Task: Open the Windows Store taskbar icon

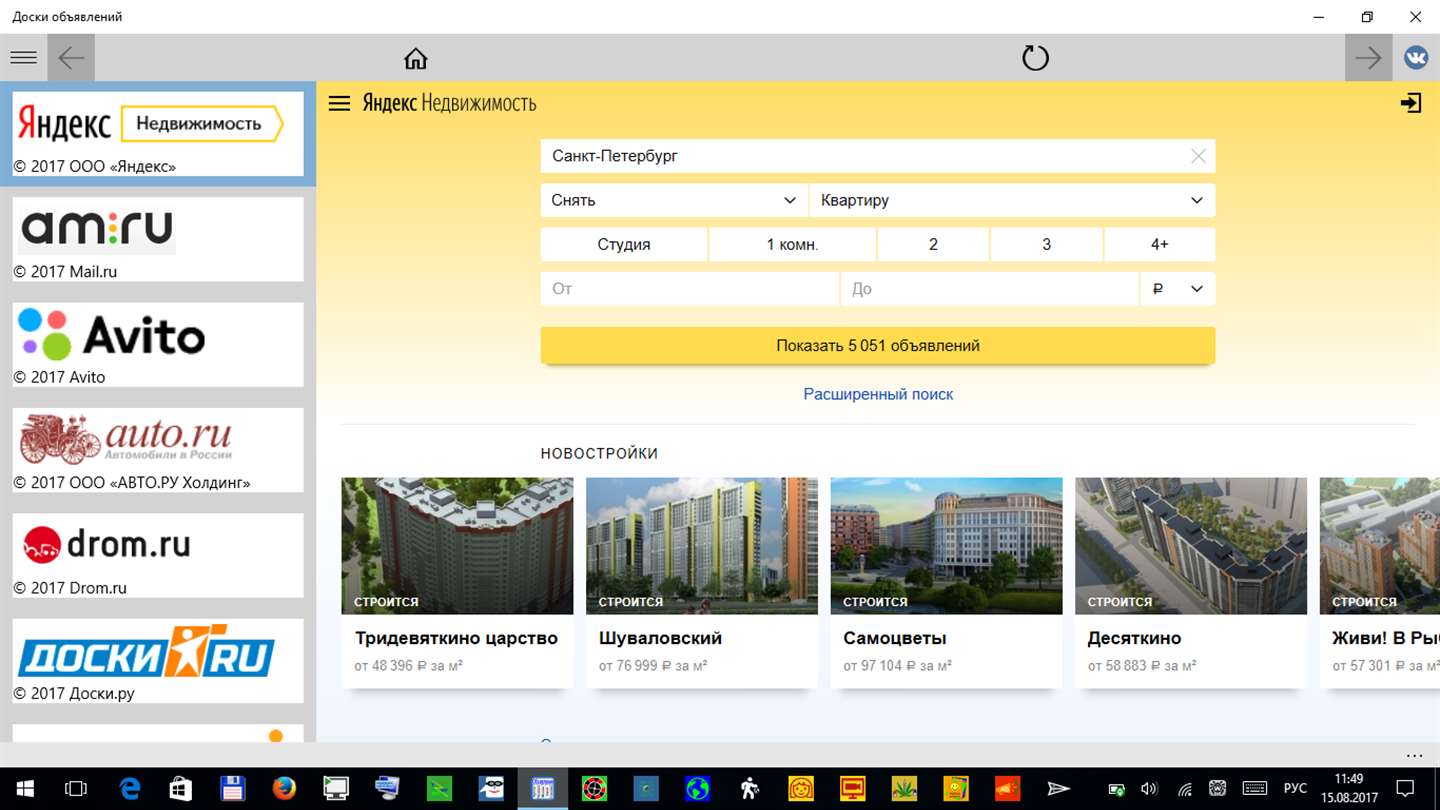Action: coord(181,789)
